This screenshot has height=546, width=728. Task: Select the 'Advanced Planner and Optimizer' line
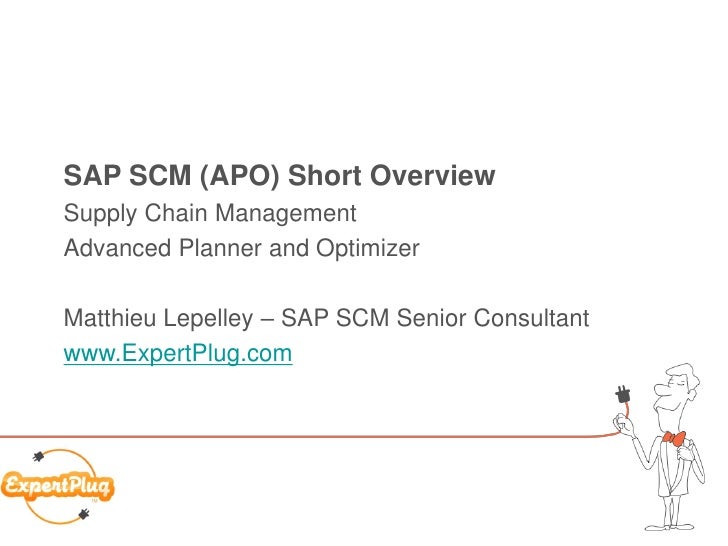241,248
